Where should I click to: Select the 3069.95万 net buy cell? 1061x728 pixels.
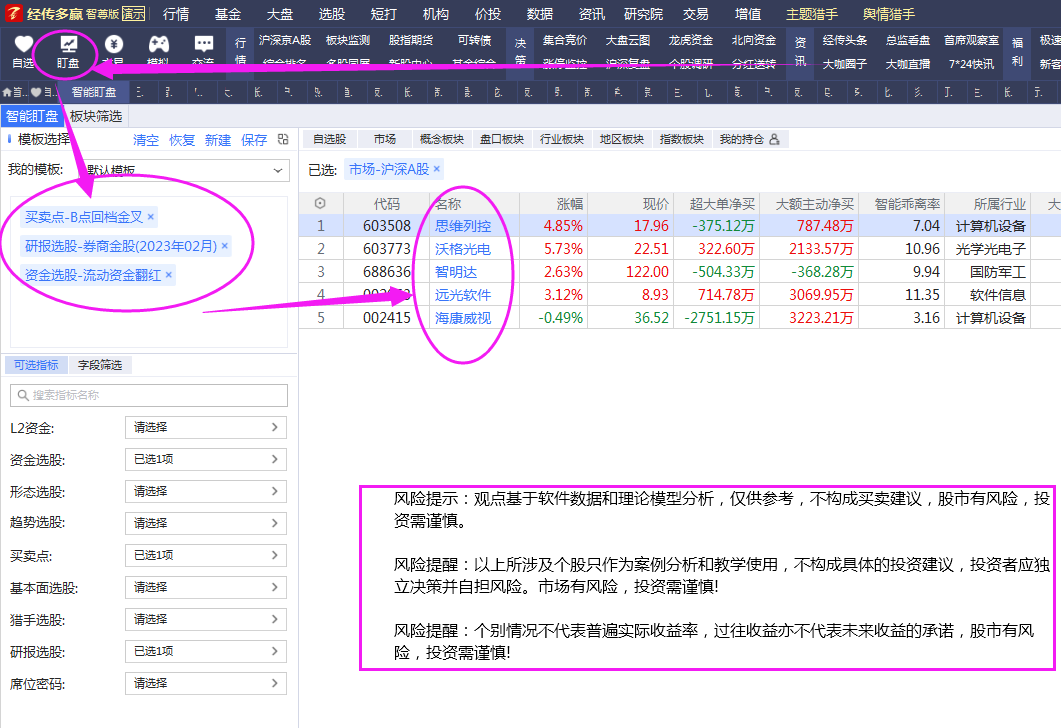(809, 295)
